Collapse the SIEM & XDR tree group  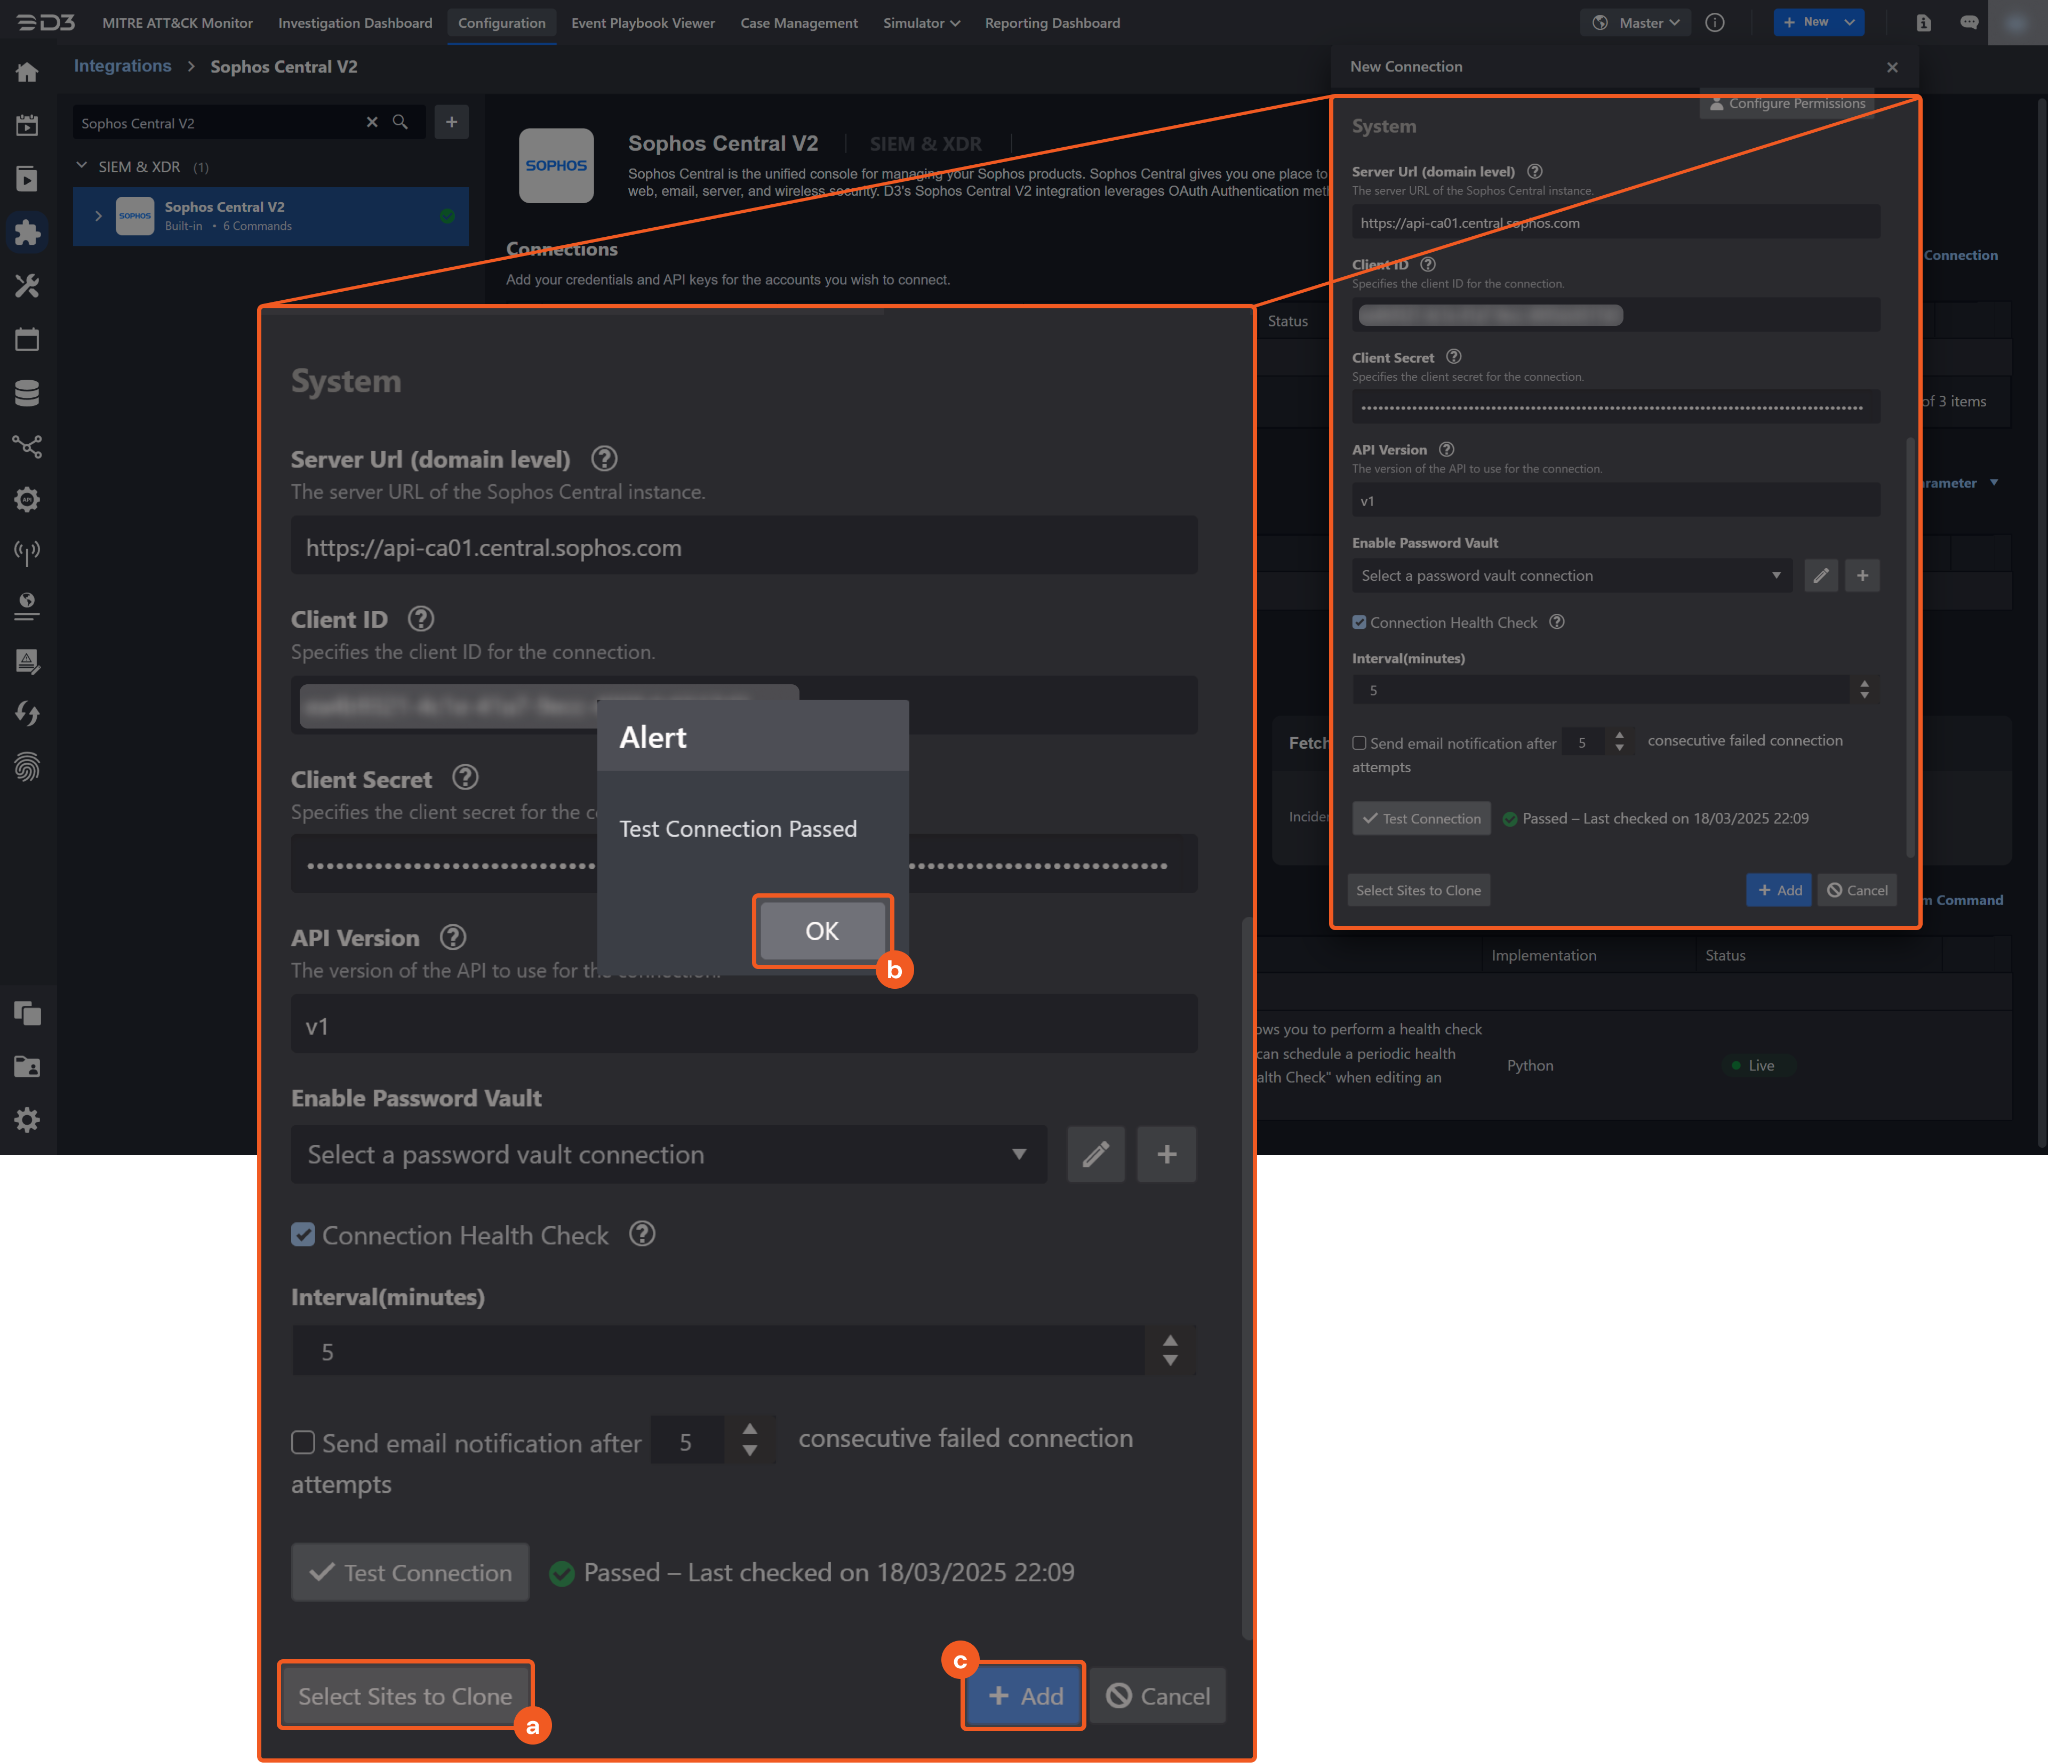click(82, 166)
